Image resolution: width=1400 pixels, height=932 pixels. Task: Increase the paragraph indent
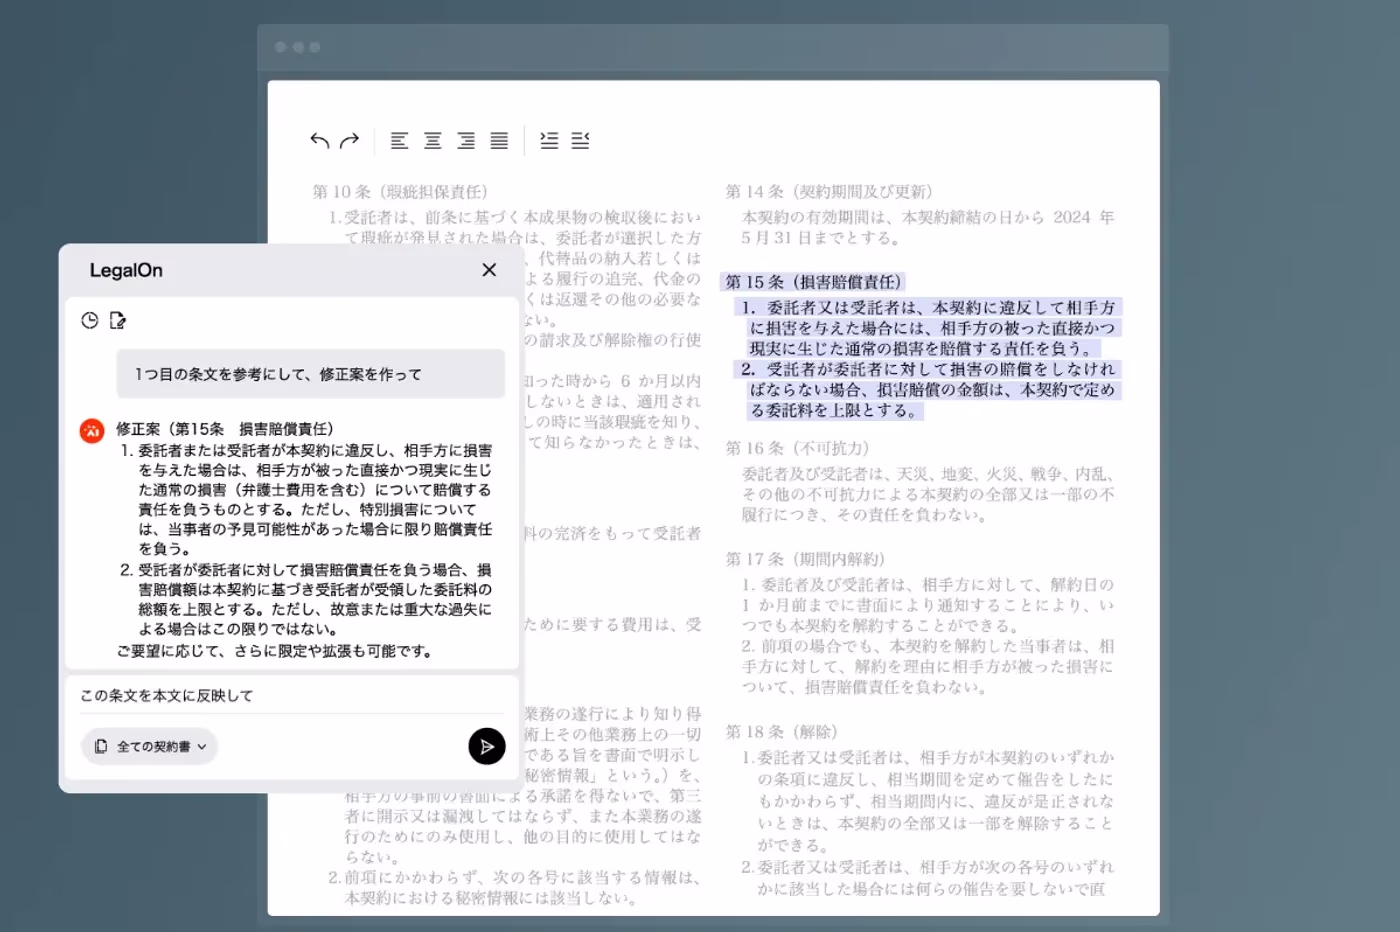tap(548, 140)
